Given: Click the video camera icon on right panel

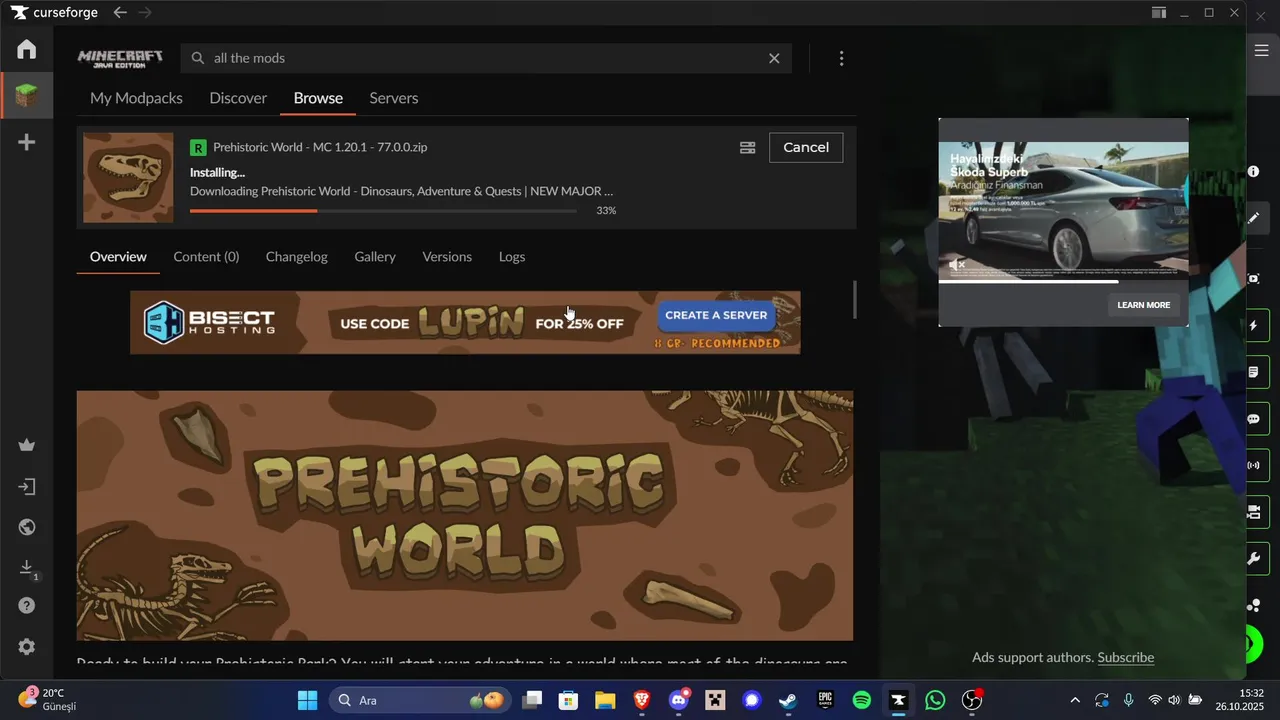Looking at the screenshot, I should pos(1254,511).
